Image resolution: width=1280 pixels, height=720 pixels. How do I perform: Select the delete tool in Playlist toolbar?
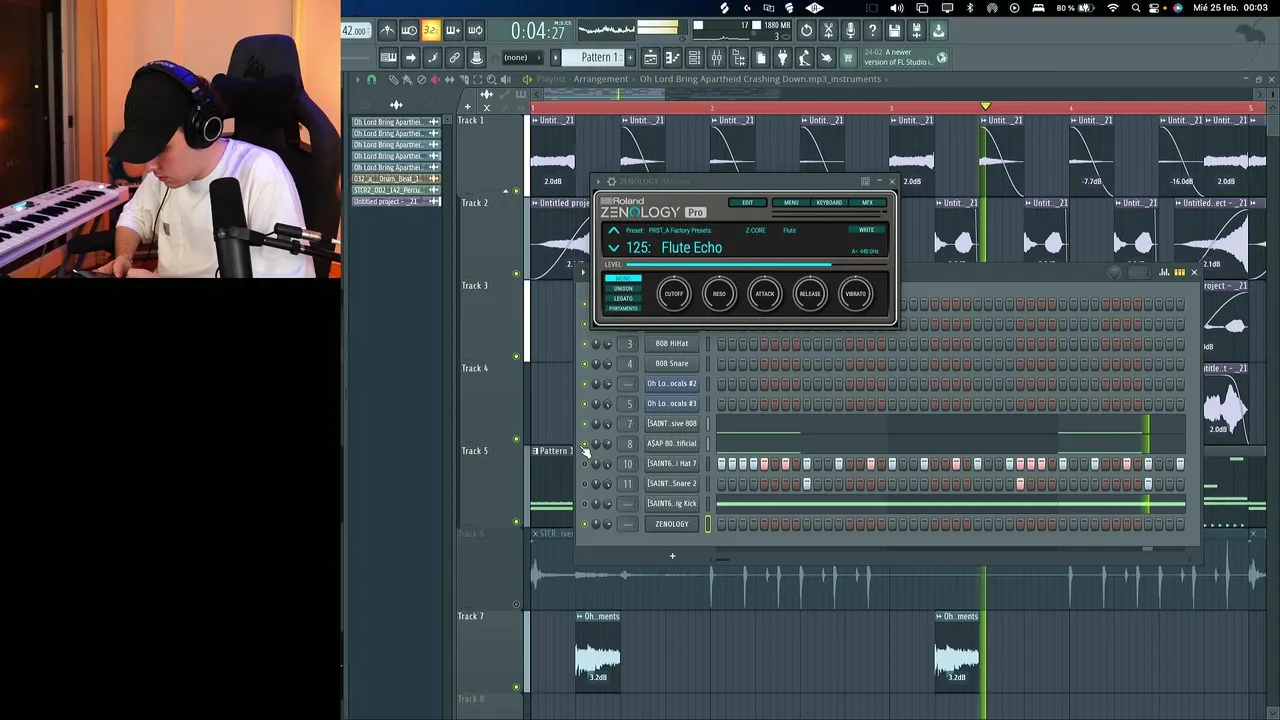(x=420, y=79)
